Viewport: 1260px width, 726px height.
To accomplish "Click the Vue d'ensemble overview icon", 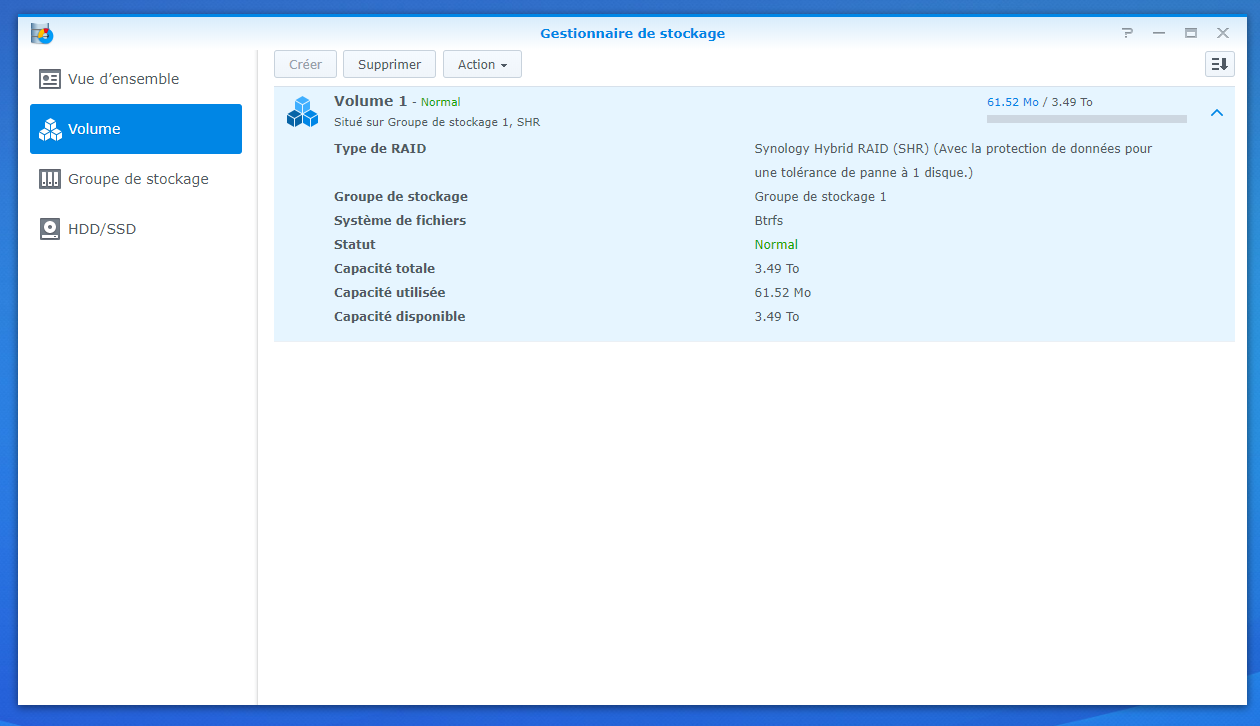I will 50,79.
